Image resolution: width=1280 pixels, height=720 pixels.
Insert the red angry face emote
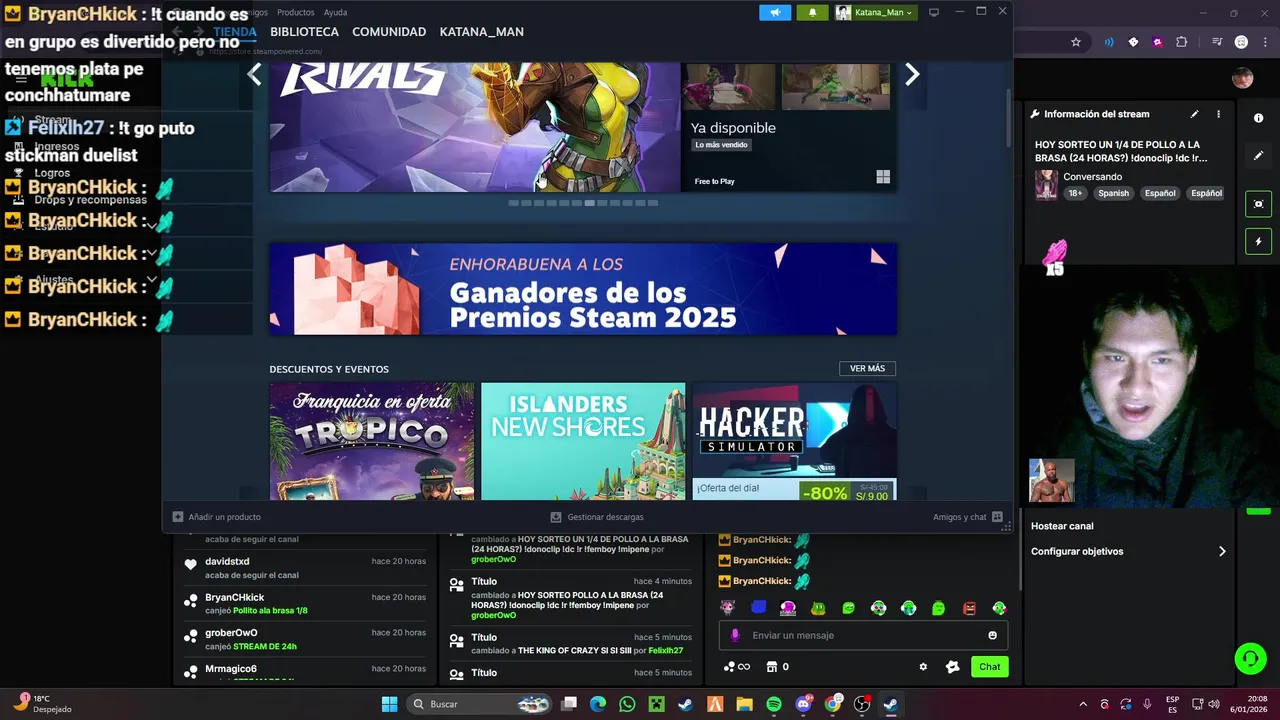[969, 608]
